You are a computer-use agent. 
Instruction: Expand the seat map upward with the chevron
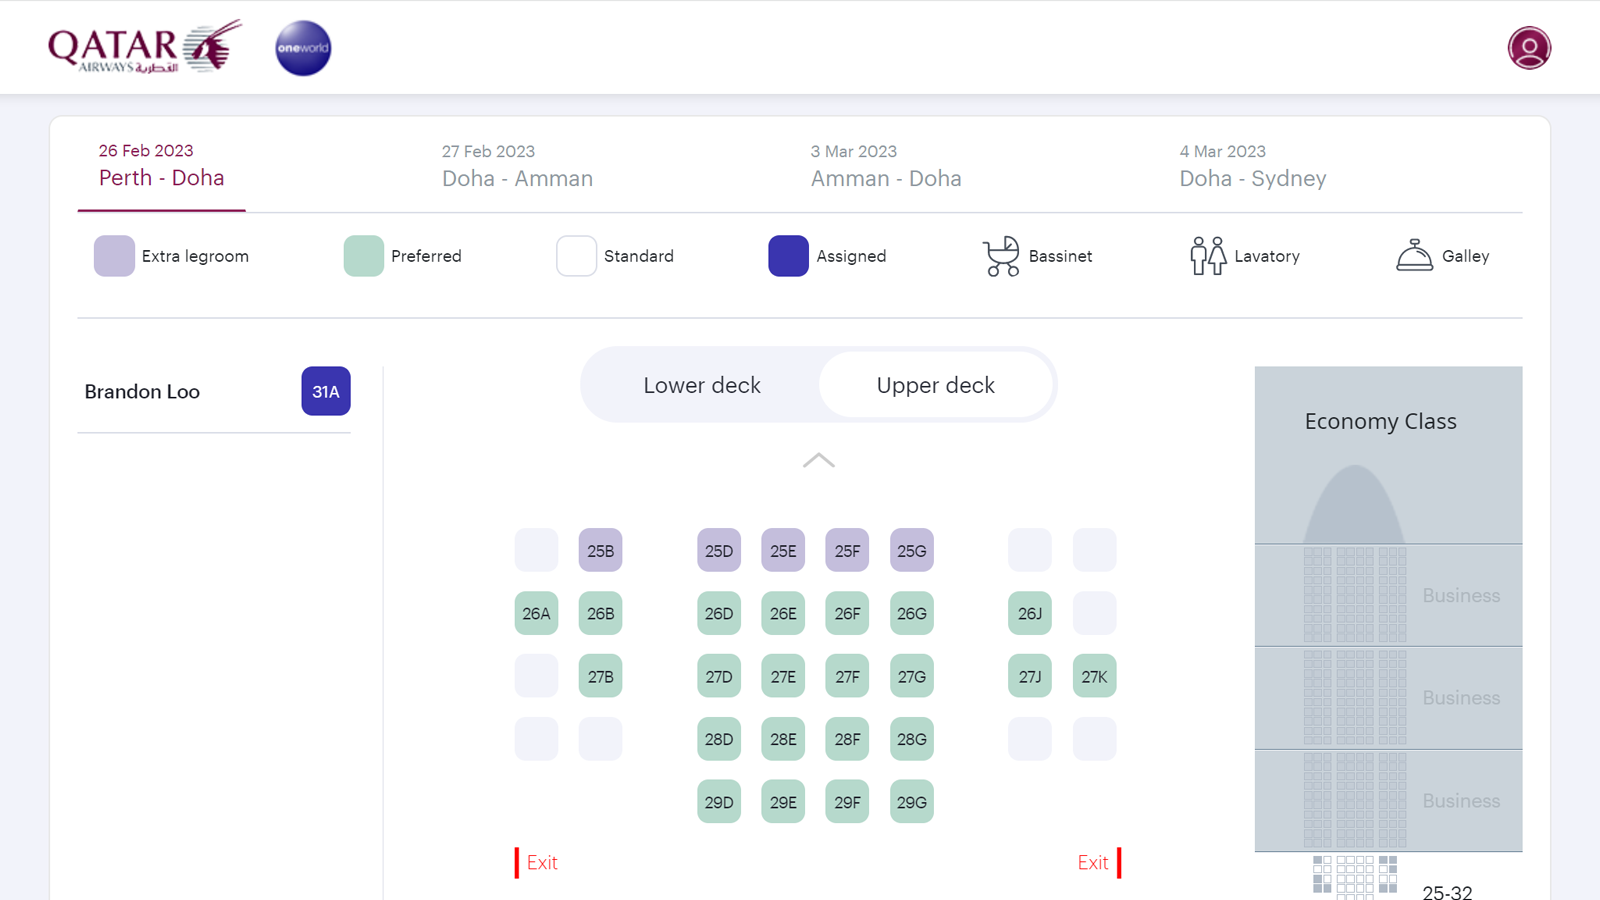click(819, 460)
